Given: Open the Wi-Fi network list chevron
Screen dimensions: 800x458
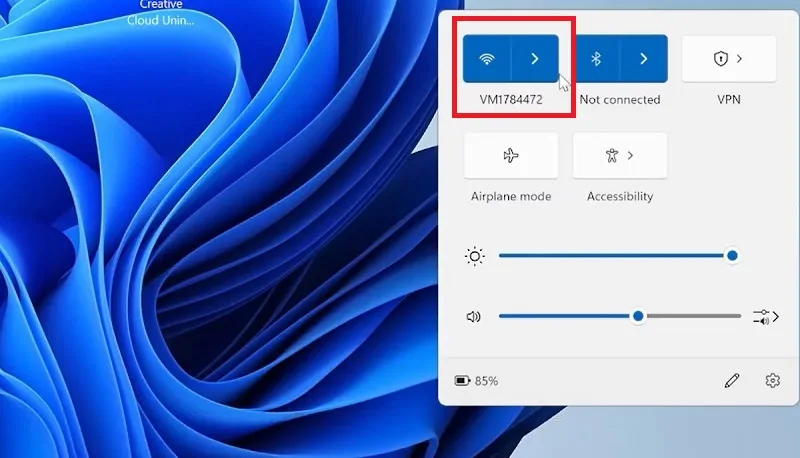Looking at the screenshot, I should pyautogui.click(x=535, y=59).
